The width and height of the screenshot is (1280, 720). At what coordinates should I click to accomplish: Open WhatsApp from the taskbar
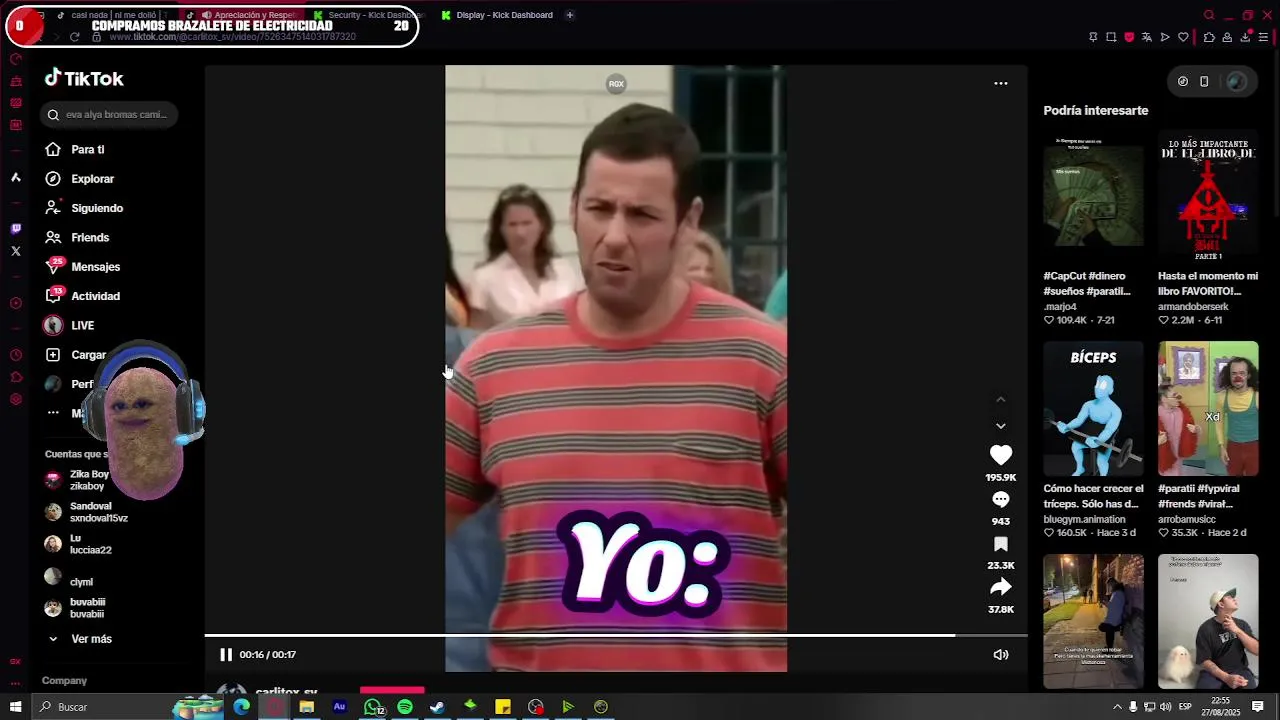[x=373, y=707]
